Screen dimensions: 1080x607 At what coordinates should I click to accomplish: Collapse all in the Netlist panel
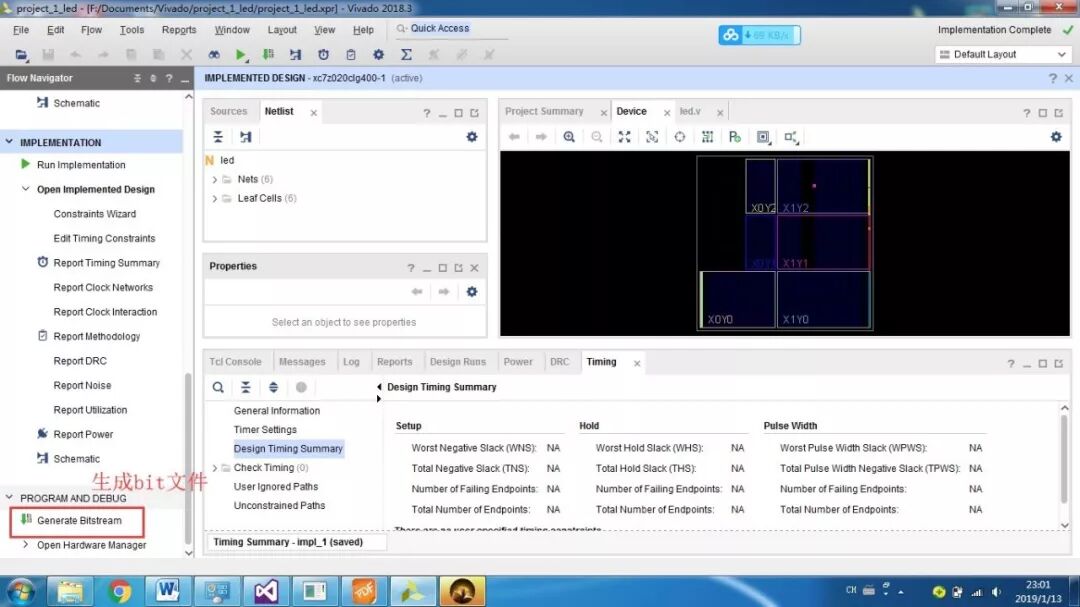click(218, 136)
